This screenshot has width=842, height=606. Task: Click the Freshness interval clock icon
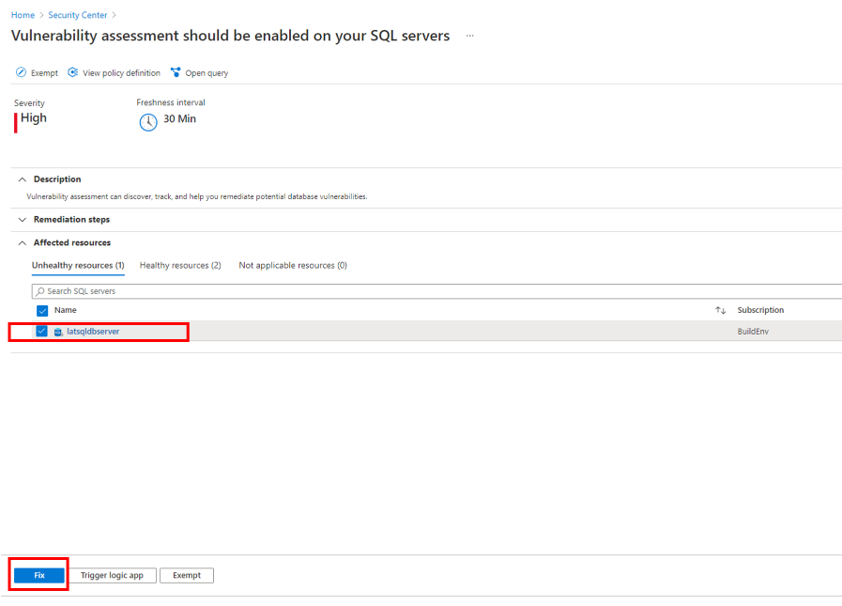pos(148,122)
